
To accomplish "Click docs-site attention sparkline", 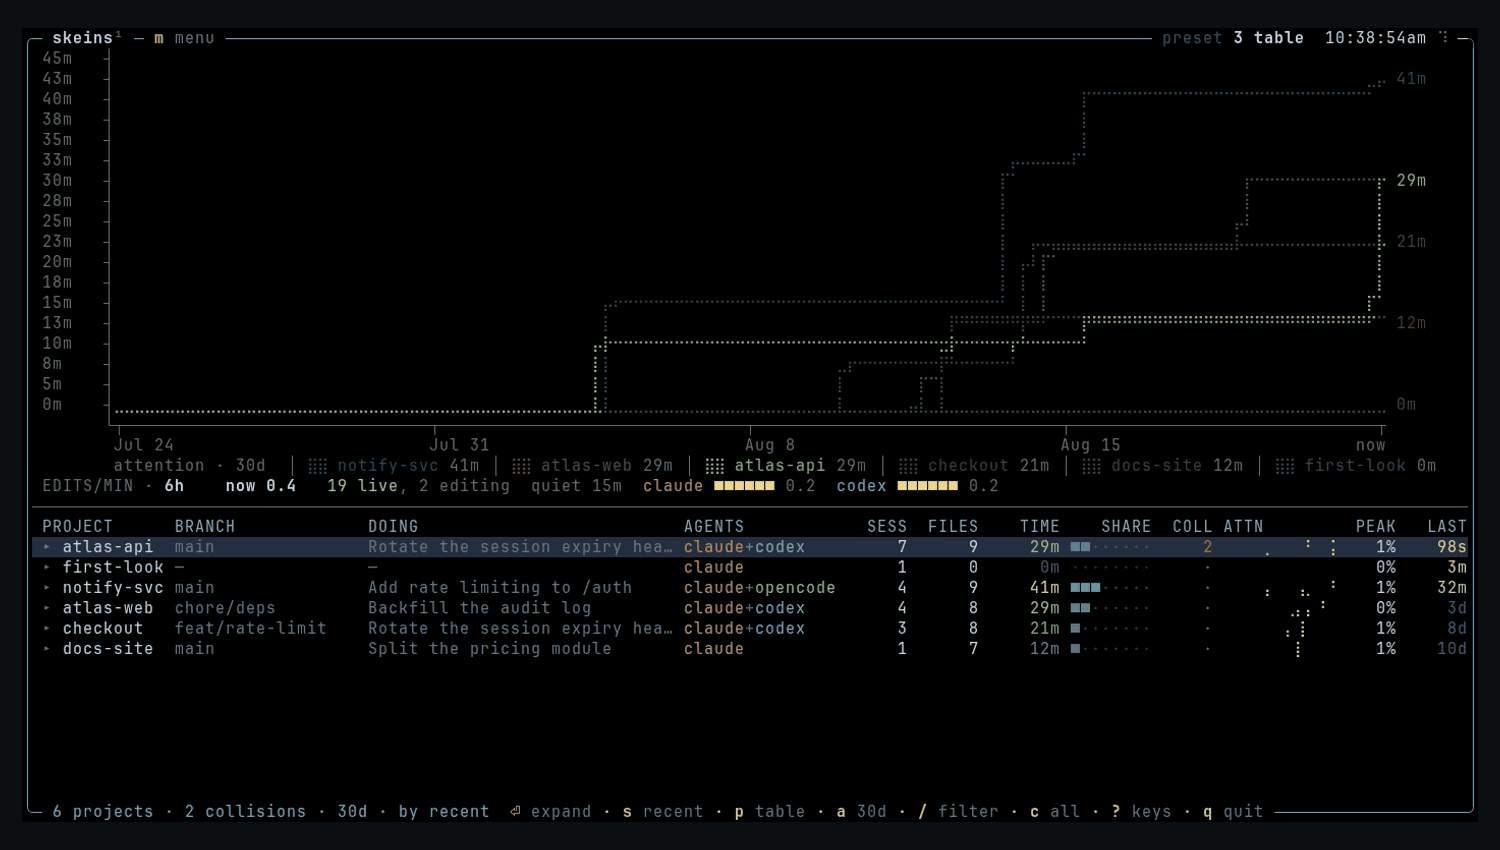I will (x=1298, y=649).
